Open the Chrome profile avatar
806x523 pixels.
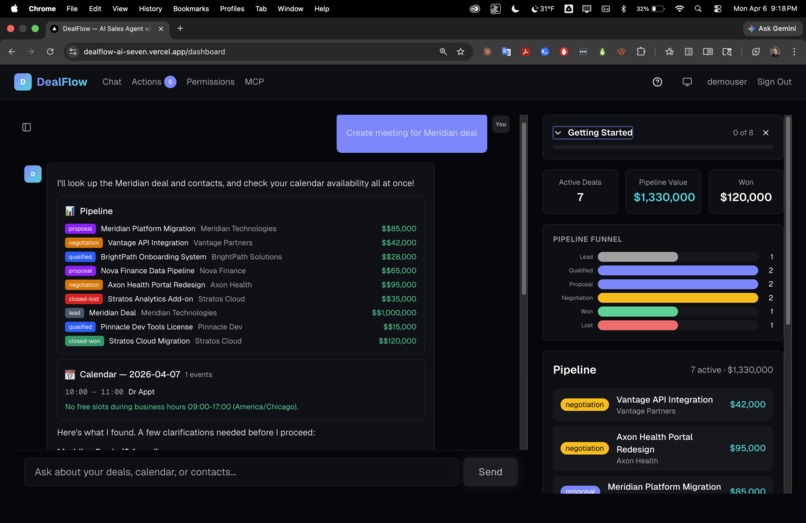pyautogui.click(x=775, y=51)
